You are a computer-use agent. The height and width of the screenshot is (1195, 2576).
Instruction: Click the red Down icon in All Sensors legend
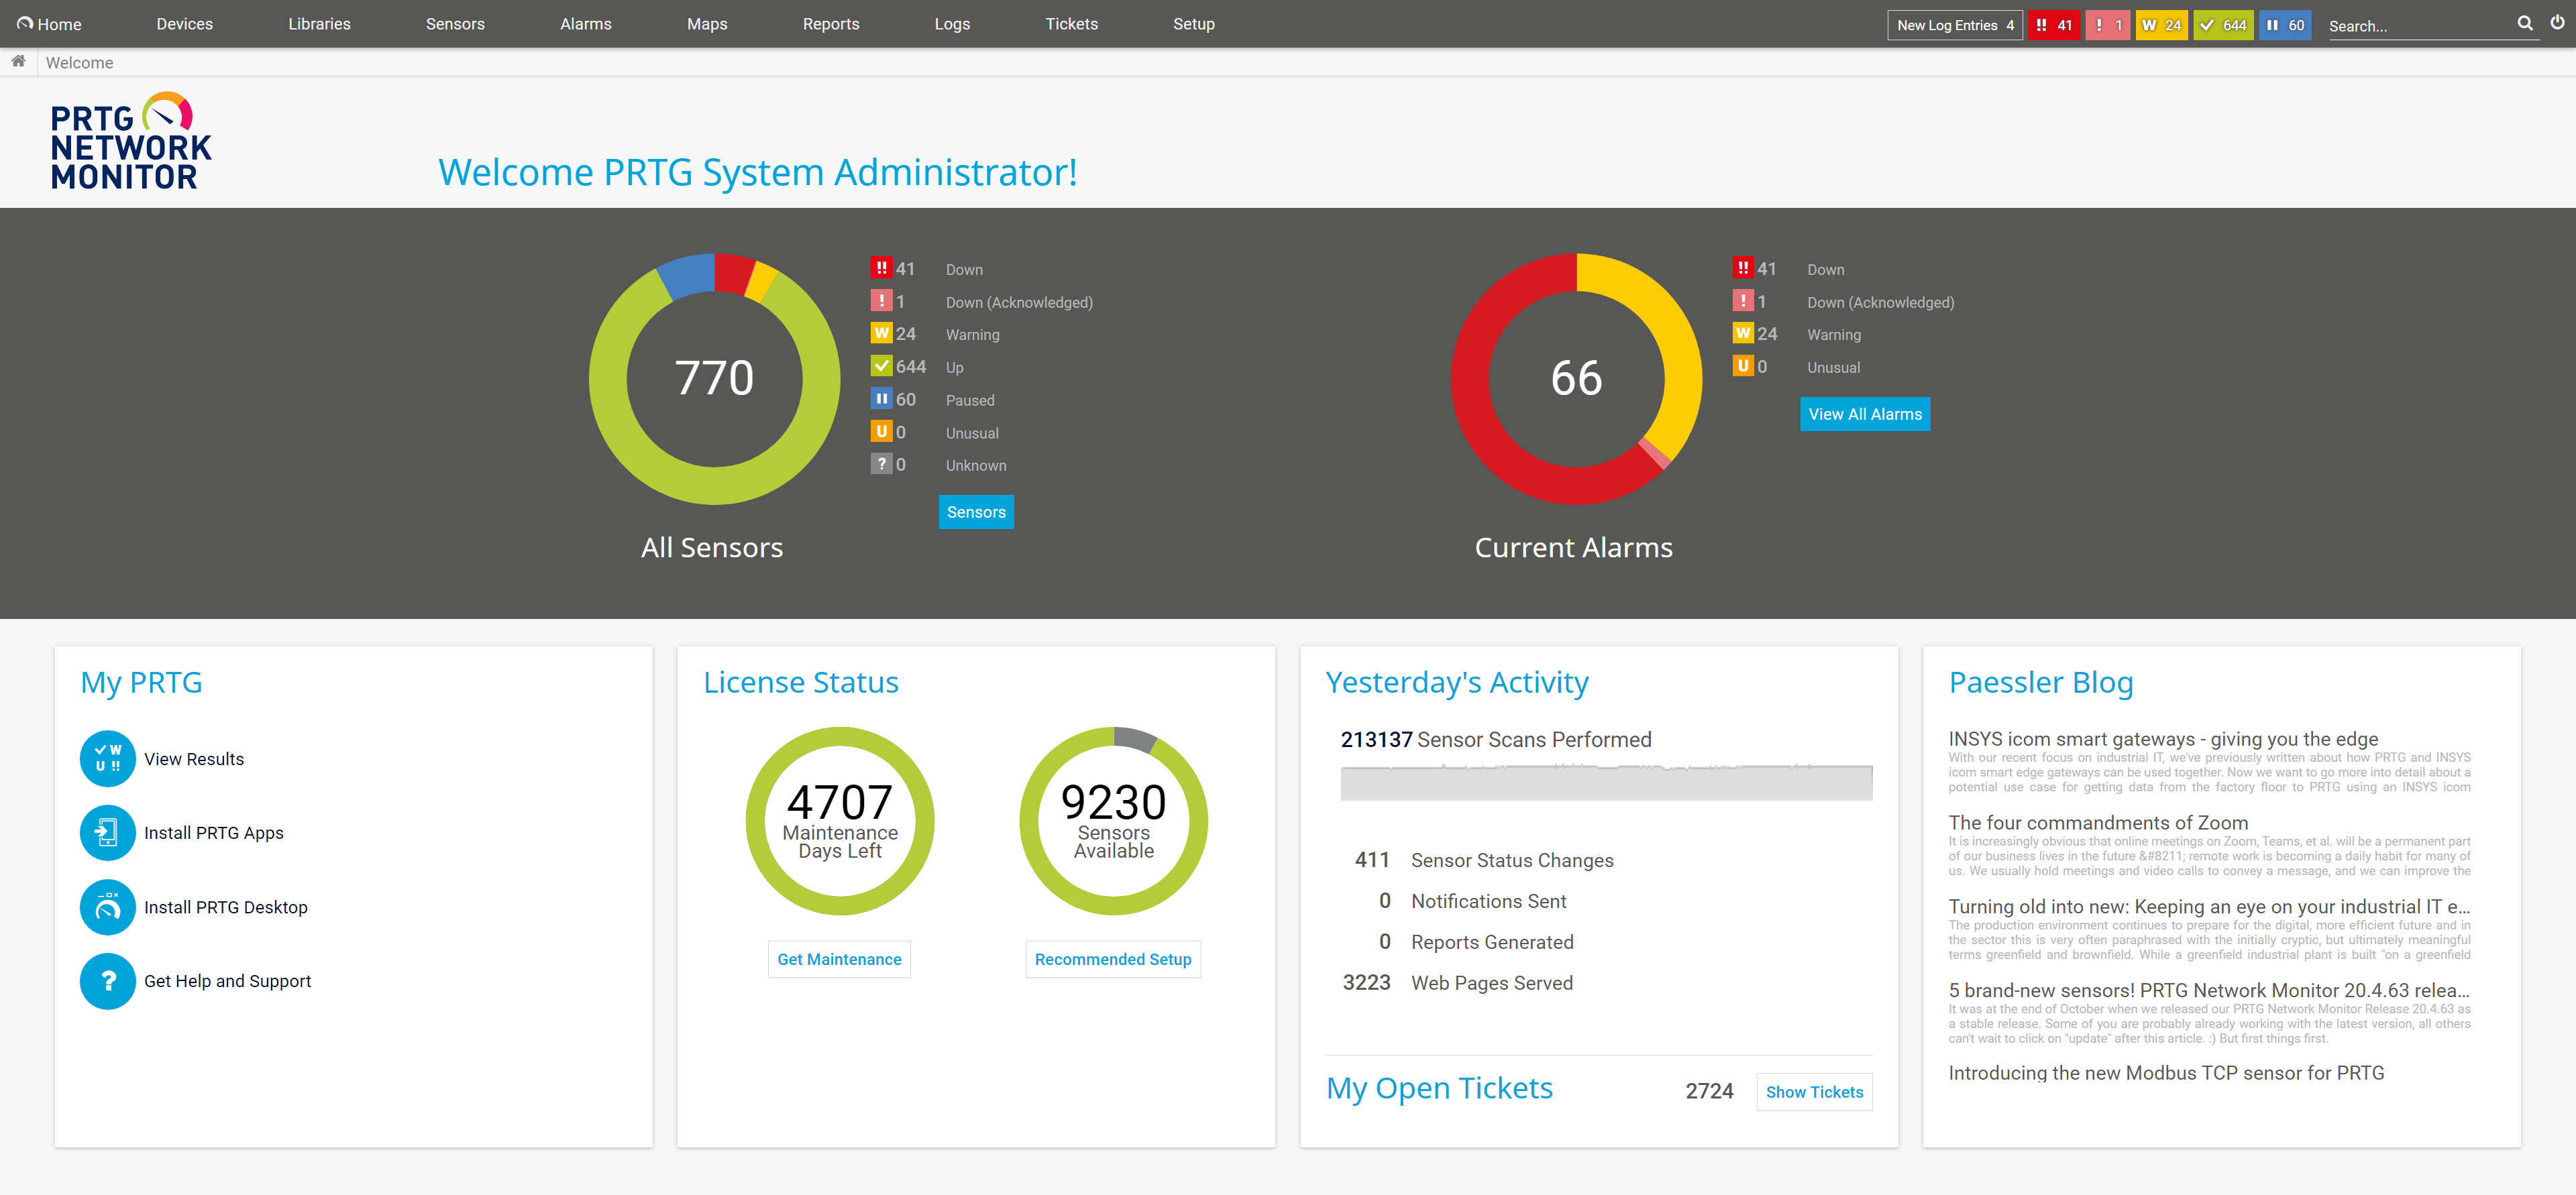tap(881, 268)
